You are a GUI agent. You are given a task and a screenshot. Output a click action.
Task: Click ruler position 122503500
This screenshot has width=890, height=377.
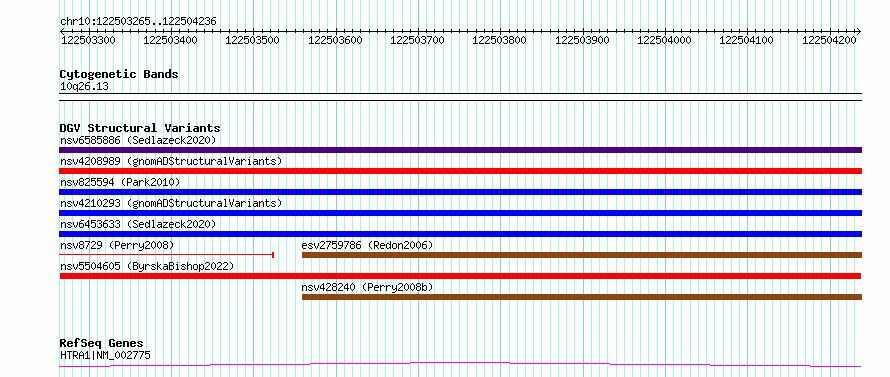click(252, 40)
